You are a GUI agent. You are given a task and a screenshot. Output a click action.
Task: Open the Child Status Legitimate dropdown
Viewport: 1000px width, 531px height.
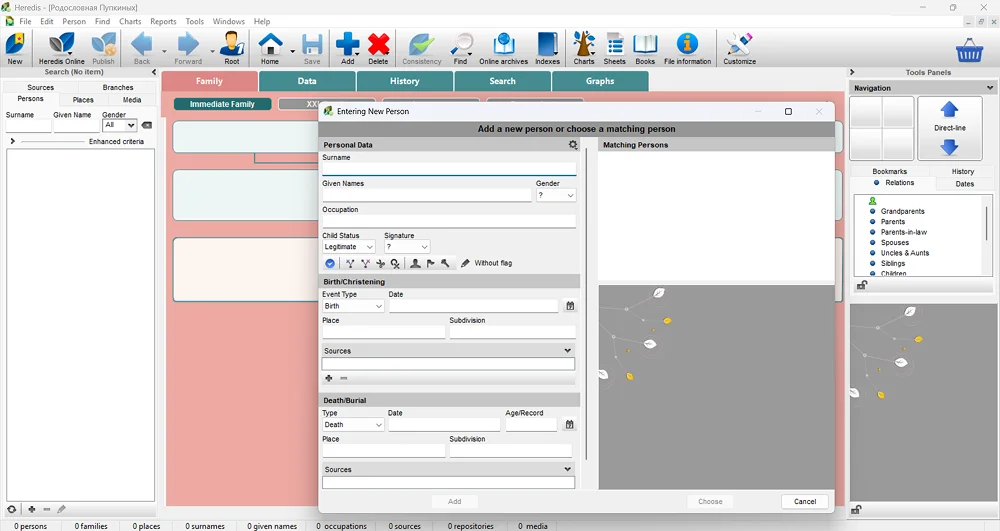(x=349, y=247)
